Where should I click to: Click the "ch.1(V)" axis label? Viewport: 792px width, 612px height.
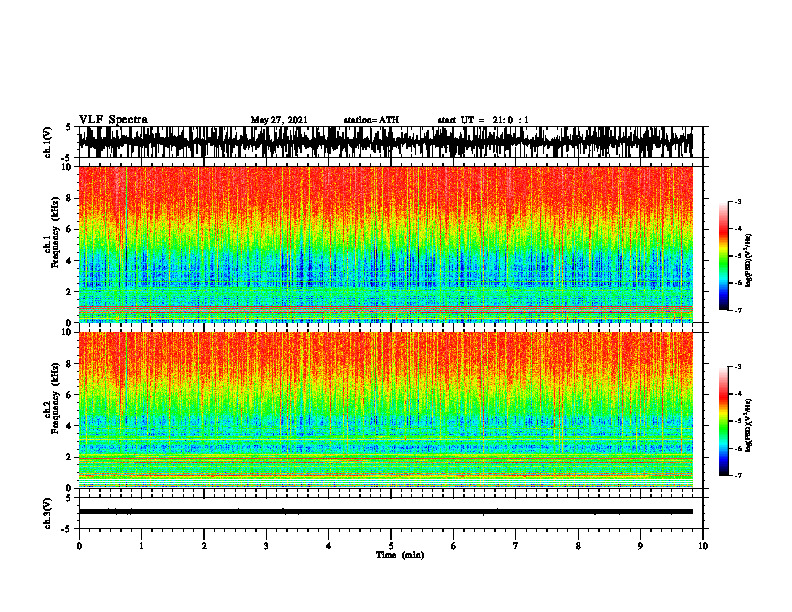click(47, 142)
